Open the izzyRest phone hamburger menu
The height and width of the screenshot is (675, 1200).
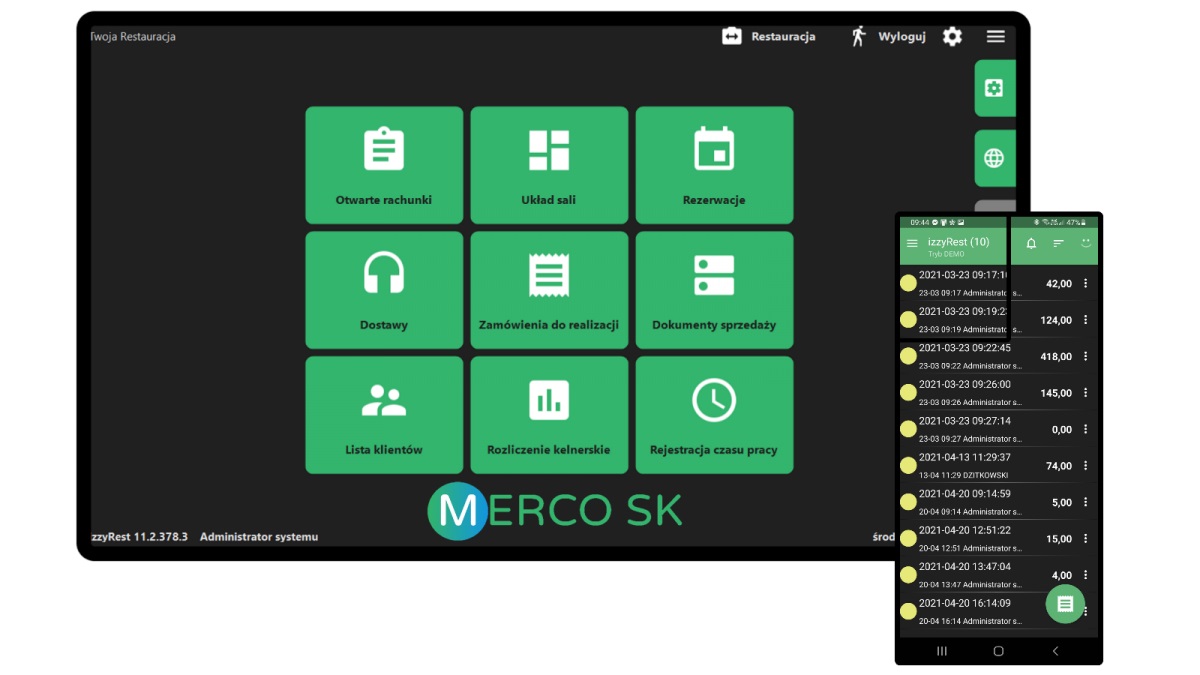point(912,243)
